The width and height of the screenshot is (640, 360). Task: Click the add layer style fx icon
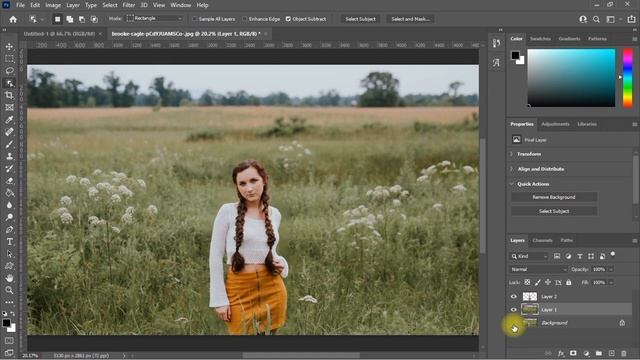[561, 353]
